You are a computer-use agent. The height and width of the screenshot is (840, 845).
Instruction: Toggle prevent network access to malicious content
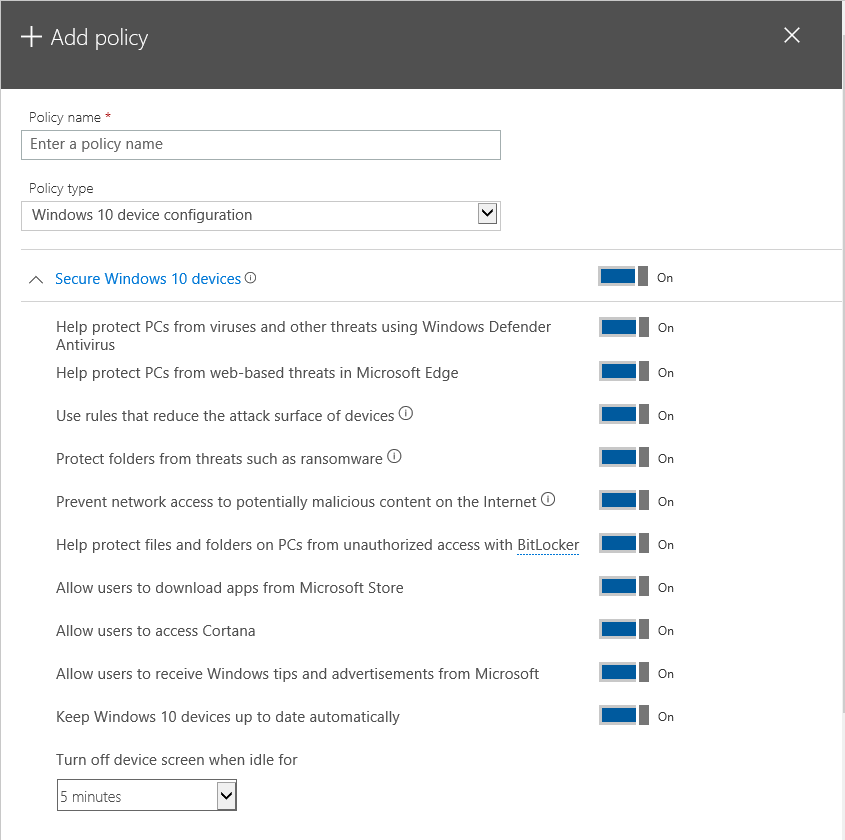[624, 501]
